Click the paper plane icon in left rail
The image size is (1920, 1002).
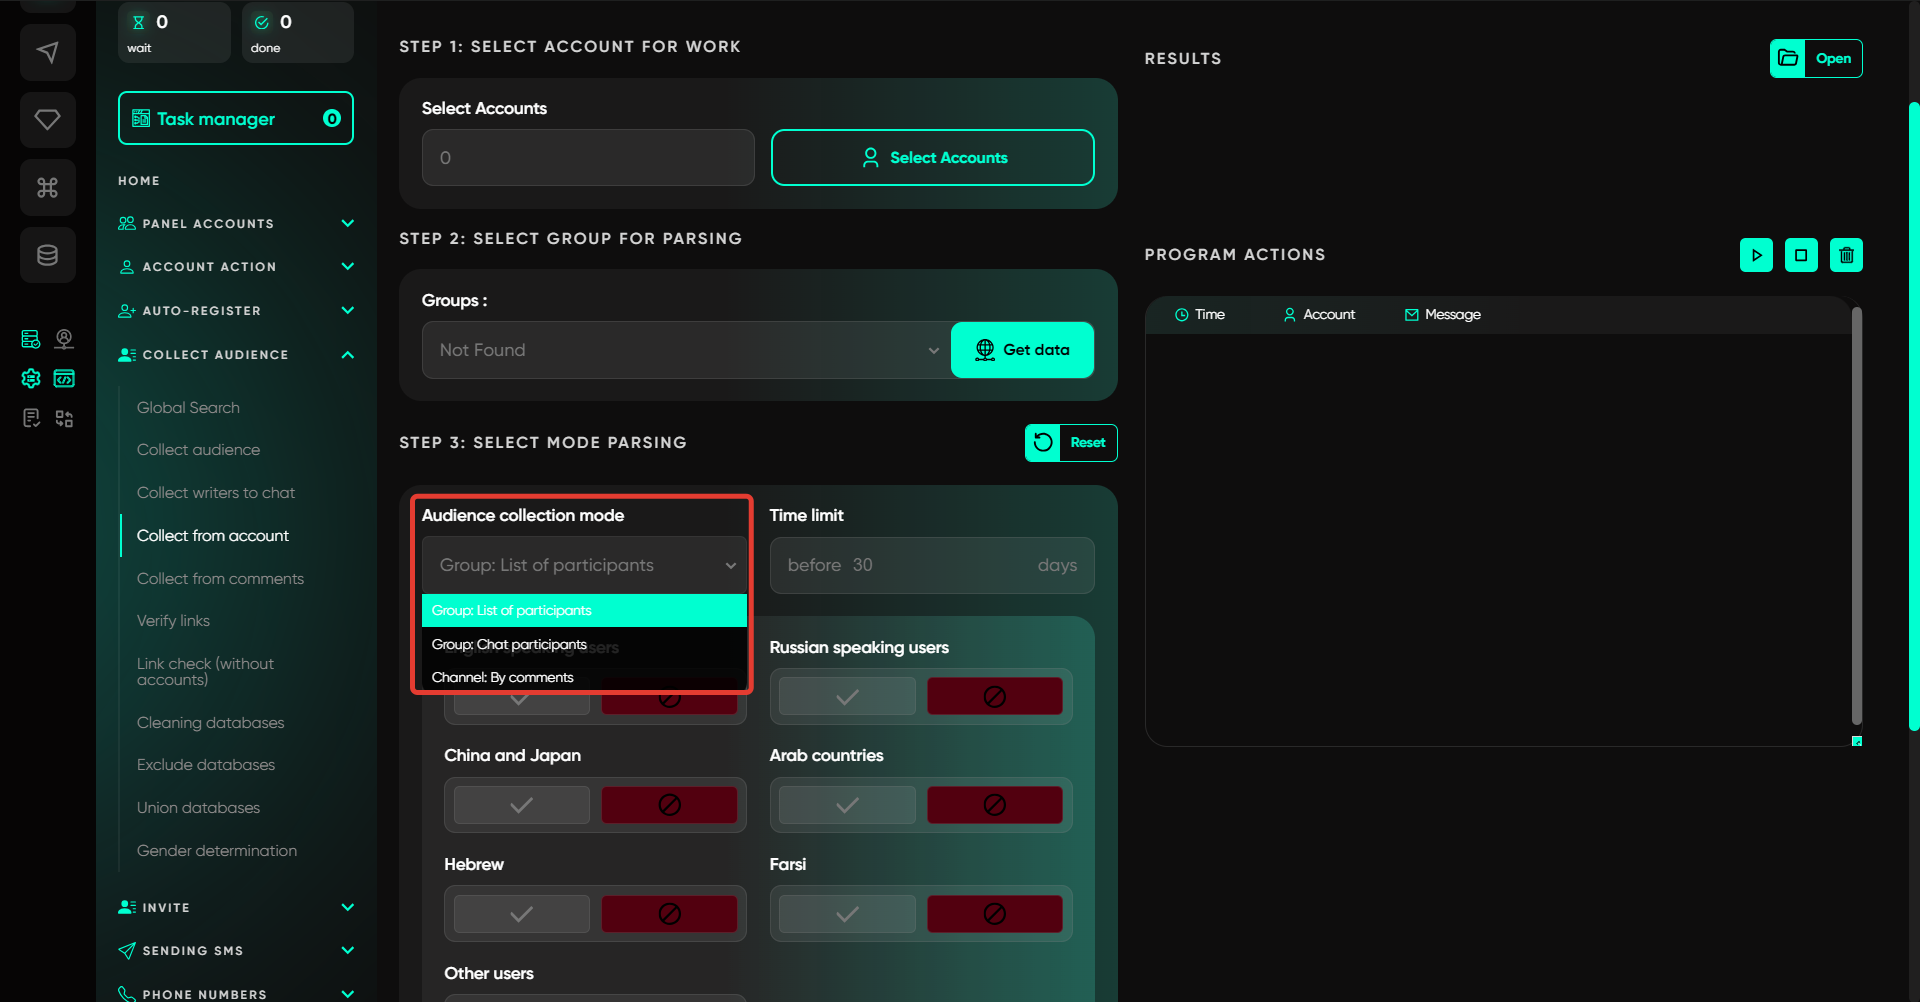pos(47,52)
